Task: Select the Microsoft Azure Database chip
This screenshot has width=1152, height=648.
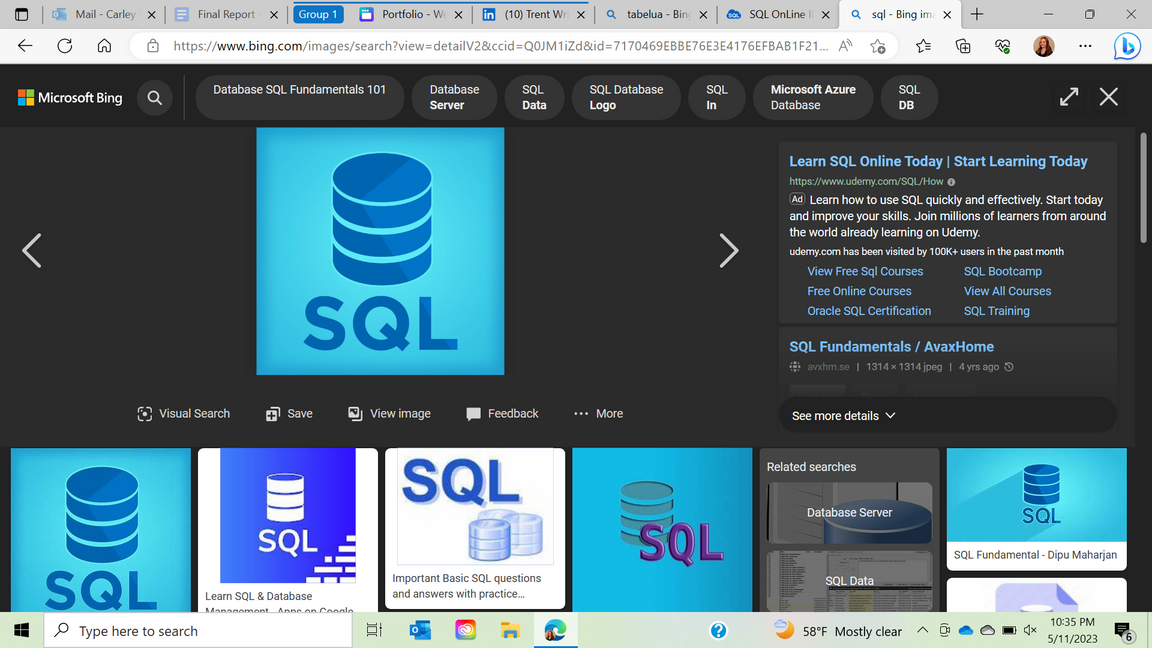Action: point(813,97)
